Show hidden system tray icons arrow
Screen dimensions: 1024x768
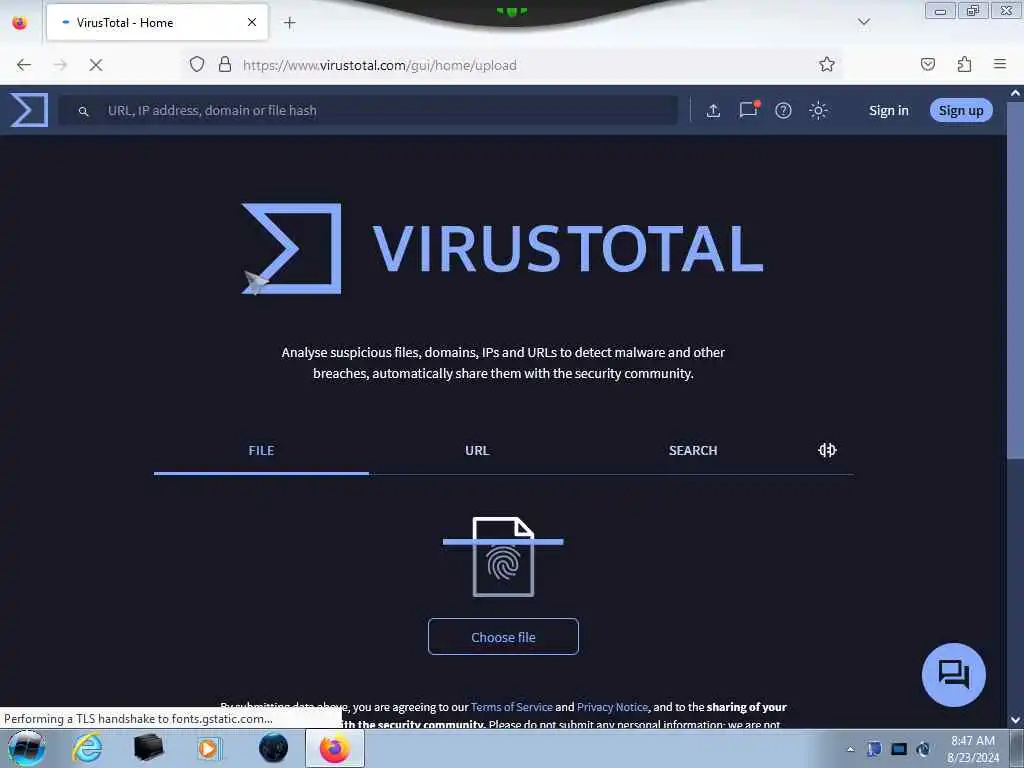click(x=850, y=749)
